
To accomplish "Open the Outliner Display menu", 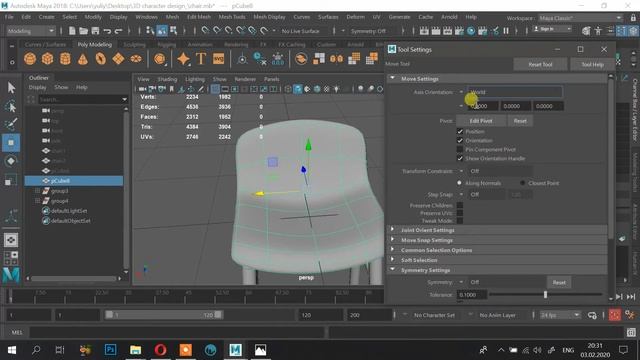I will pos(38,87).
